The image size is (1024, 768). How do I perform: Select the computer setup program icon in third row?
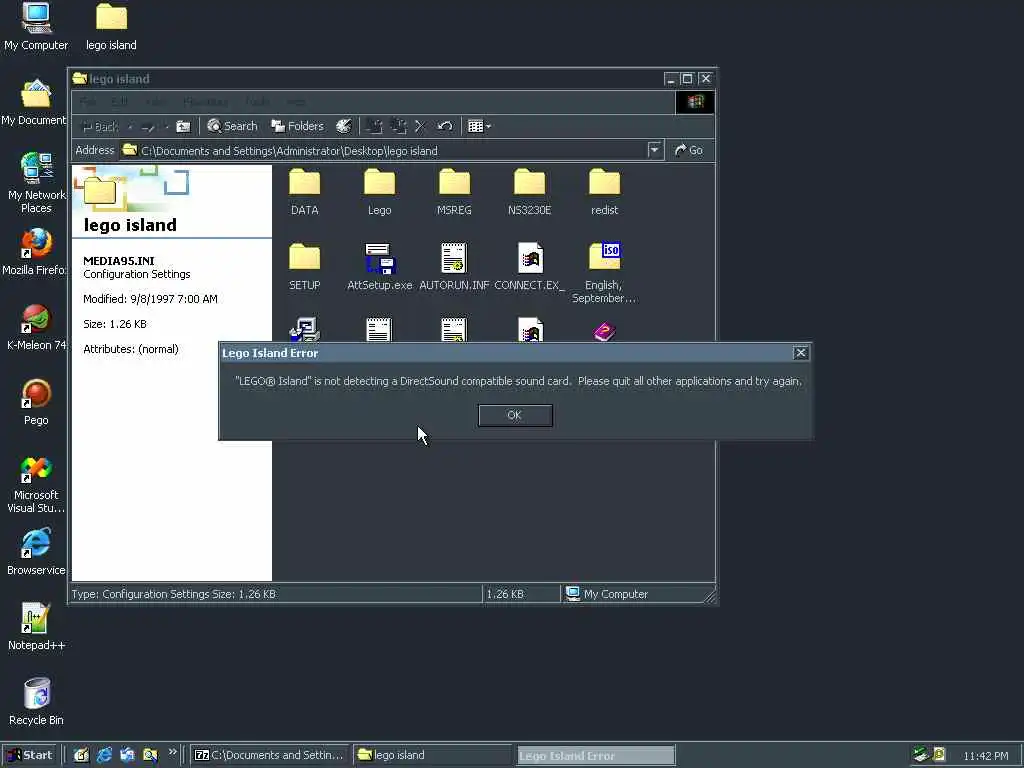304,330
